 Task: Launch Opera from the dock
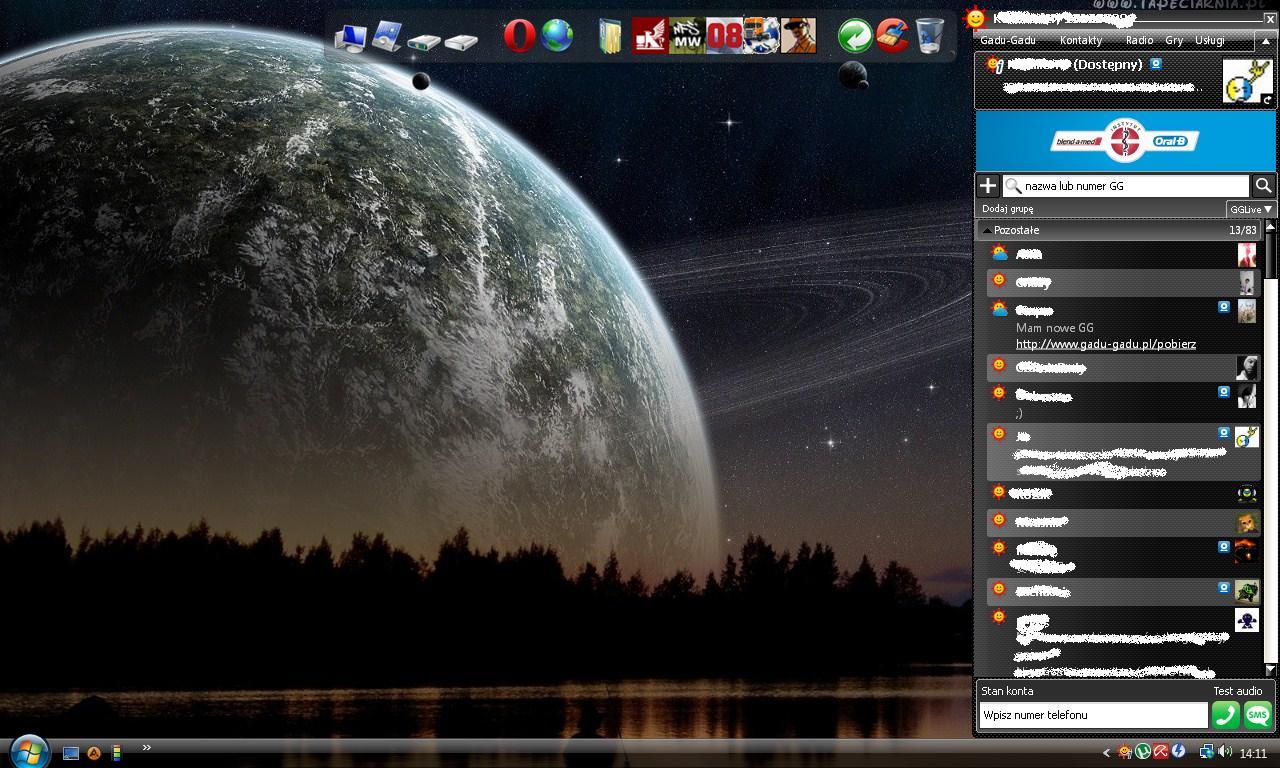click(x=519, y=36)
